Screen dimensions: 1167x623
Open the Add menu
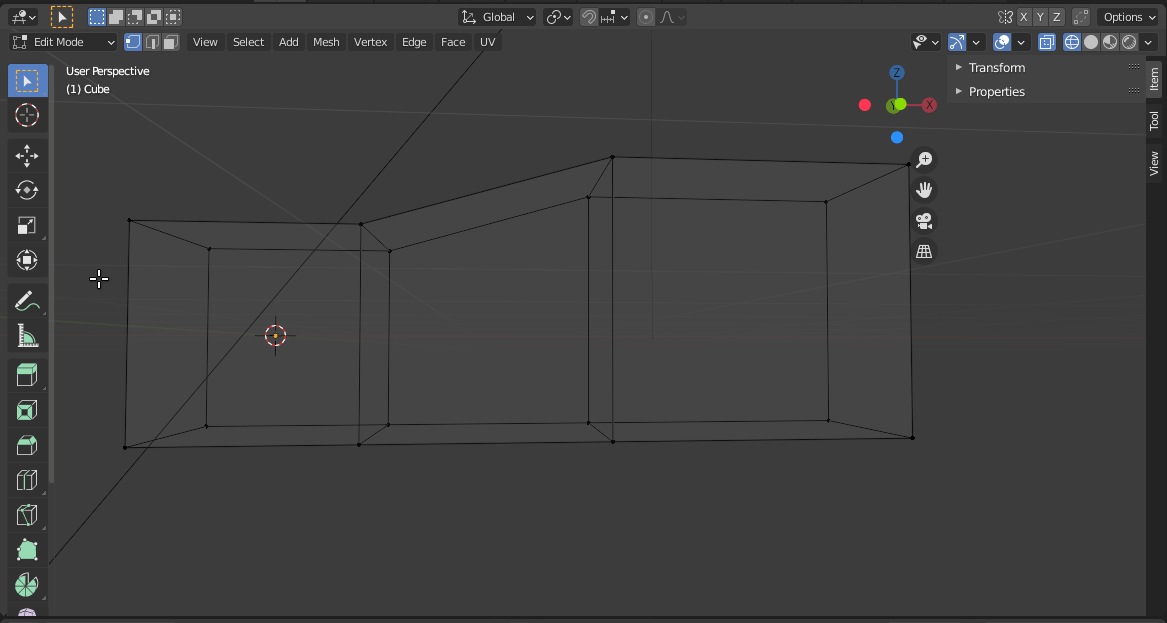[x=289, y=42]
